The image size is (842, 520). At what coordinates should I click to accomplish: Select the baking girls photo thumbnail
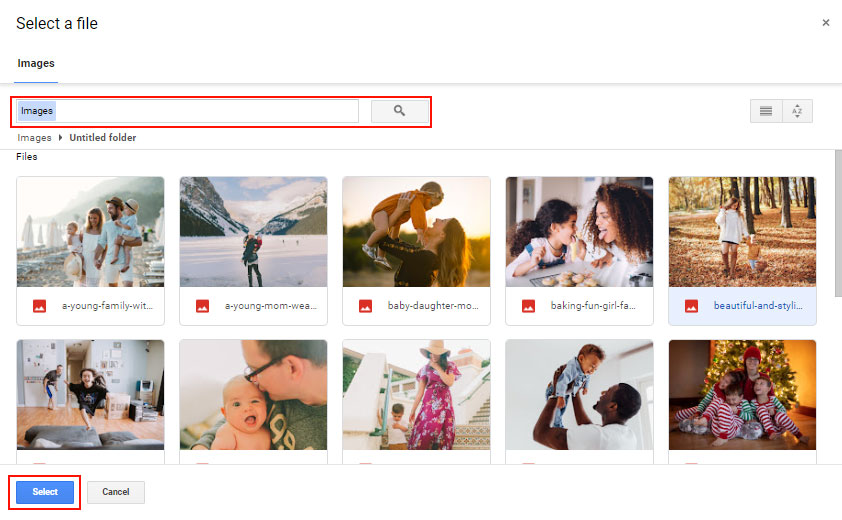pyautogui.click(x=579, y=232)
